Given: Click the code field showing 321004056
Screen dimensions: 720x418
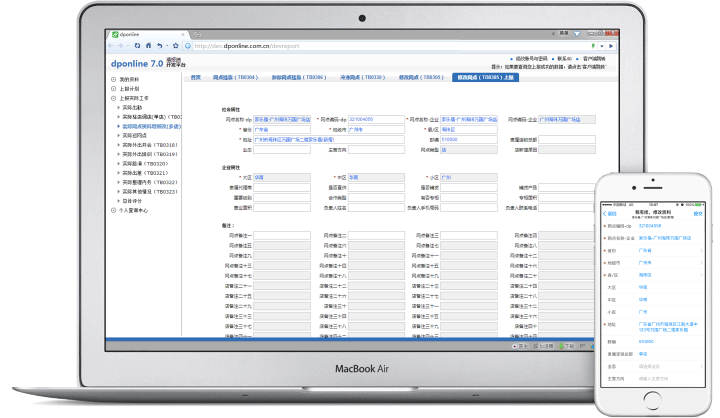Looking at the screenshot, I should pos(376,119).
